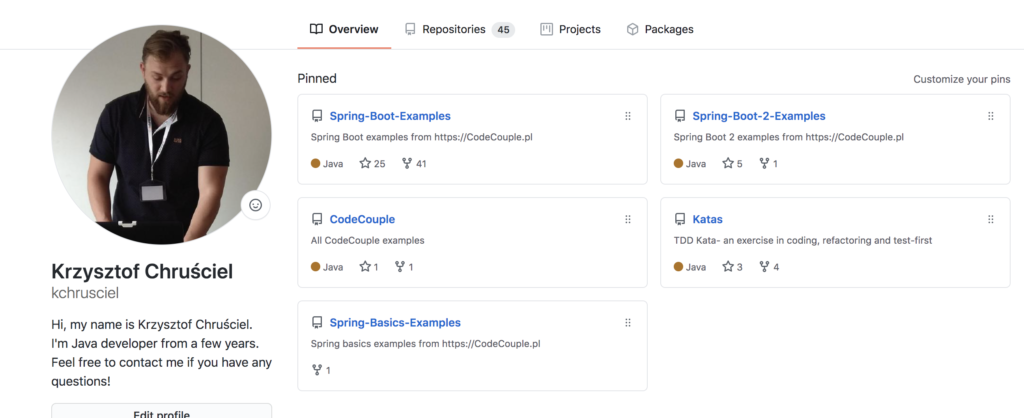Click the TDD Kata description text

point(803,240)
